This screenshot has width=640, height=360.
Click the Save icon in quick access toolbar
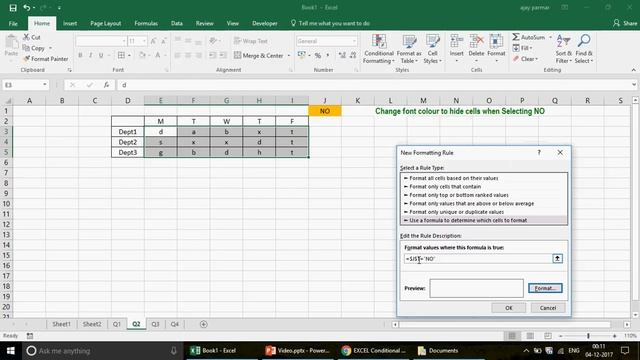pyautogui.click(x=13, y=8)
